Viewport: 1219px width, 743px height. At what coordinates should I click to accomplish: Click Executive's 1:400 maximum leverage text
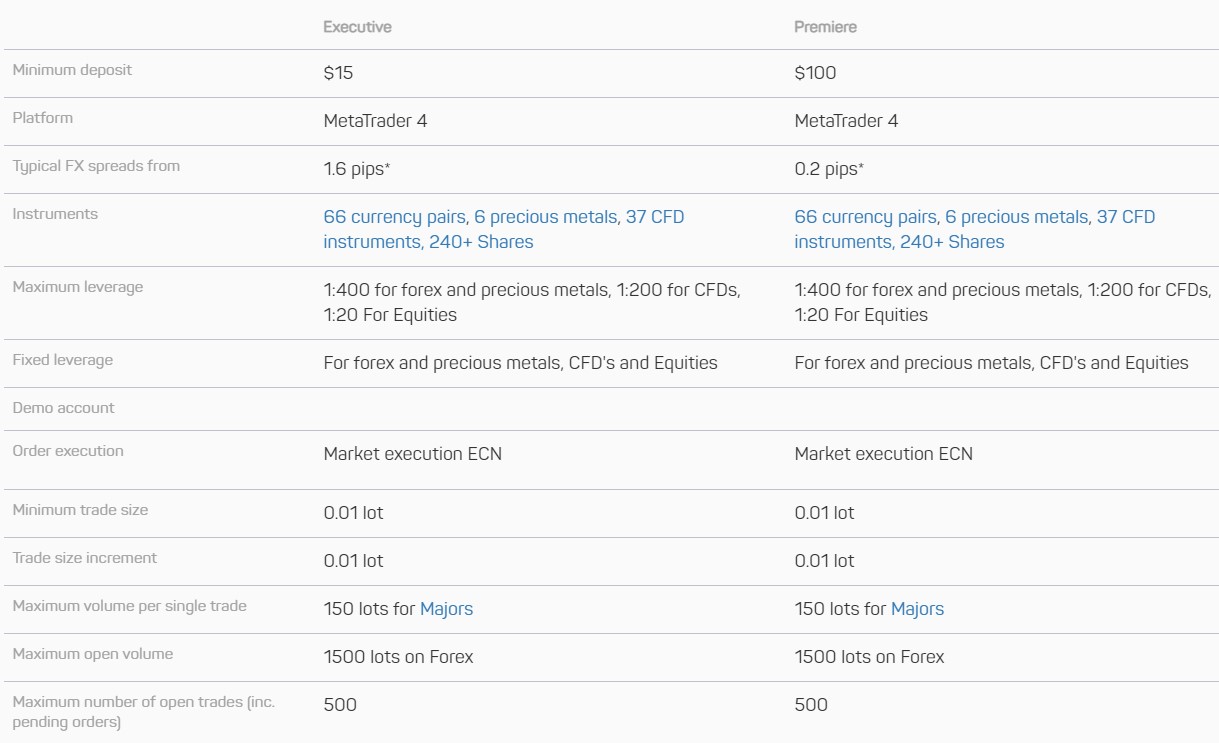pyautogui.click(x=532, y=302)
